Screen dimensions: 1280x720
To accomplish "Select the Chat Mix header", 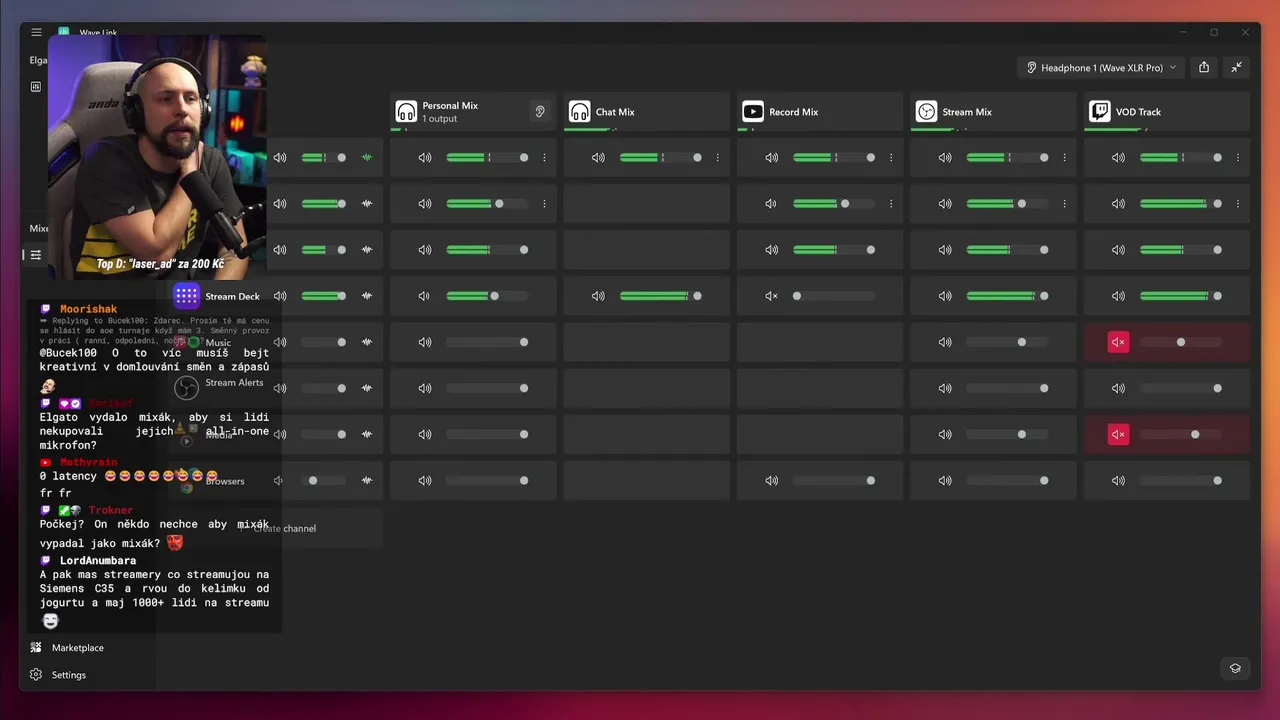I will point(646,111).
